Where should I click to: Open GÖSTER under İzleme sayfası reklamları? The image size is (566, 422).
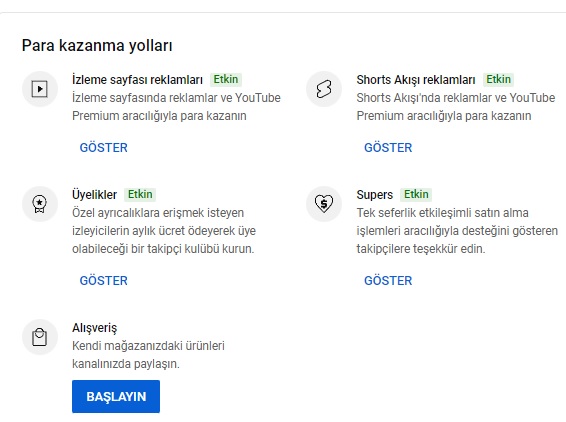(104, 148)
